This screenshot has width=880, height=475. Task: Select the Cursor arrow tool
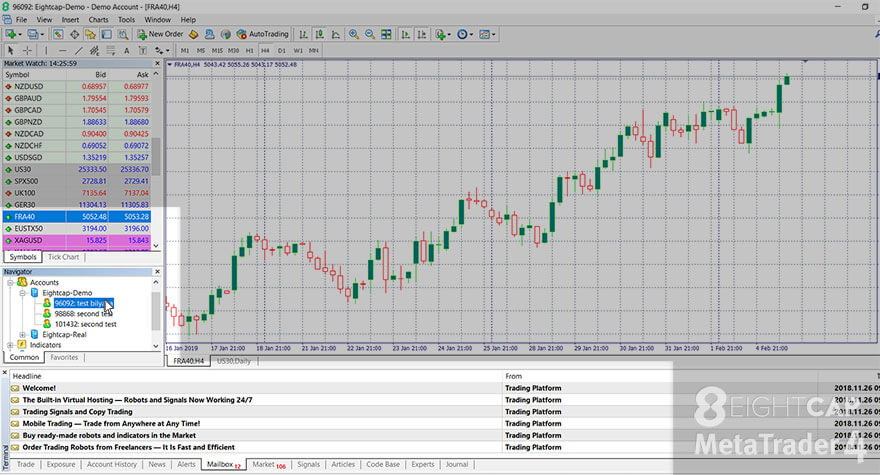(11, 51)
